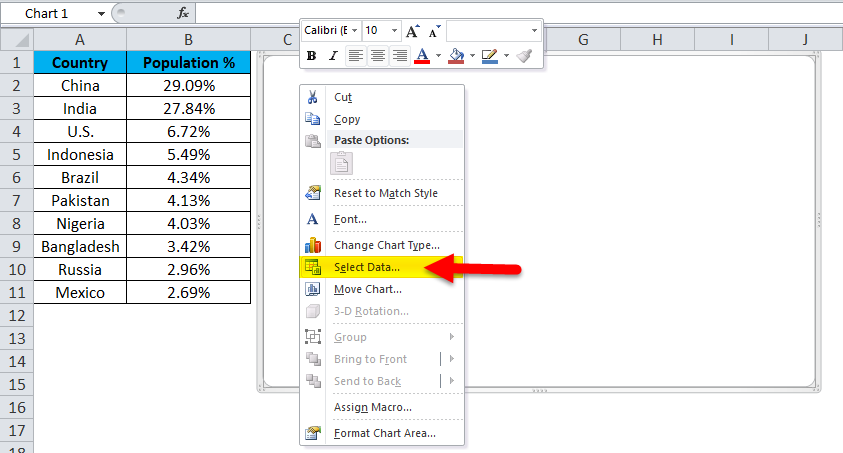
Task: Apply shape fill paint bucket
Action: (456, 55)
